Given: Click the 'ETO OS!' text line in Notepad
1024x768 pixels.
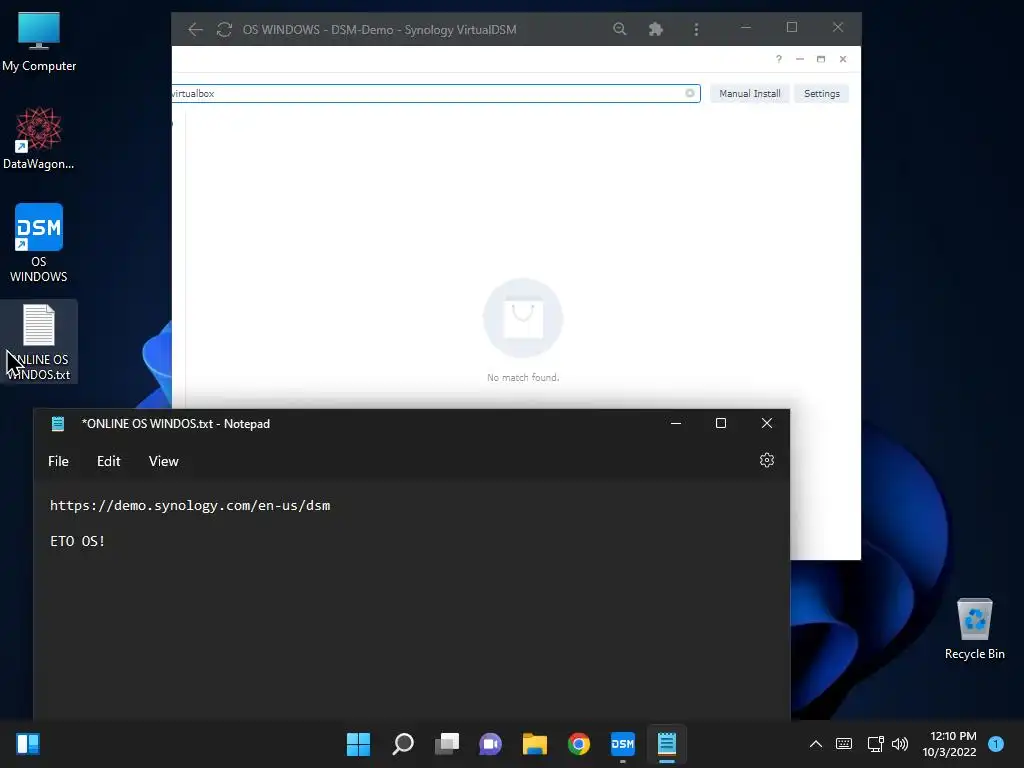Looking at the screenshot, I should click(78, 541).
